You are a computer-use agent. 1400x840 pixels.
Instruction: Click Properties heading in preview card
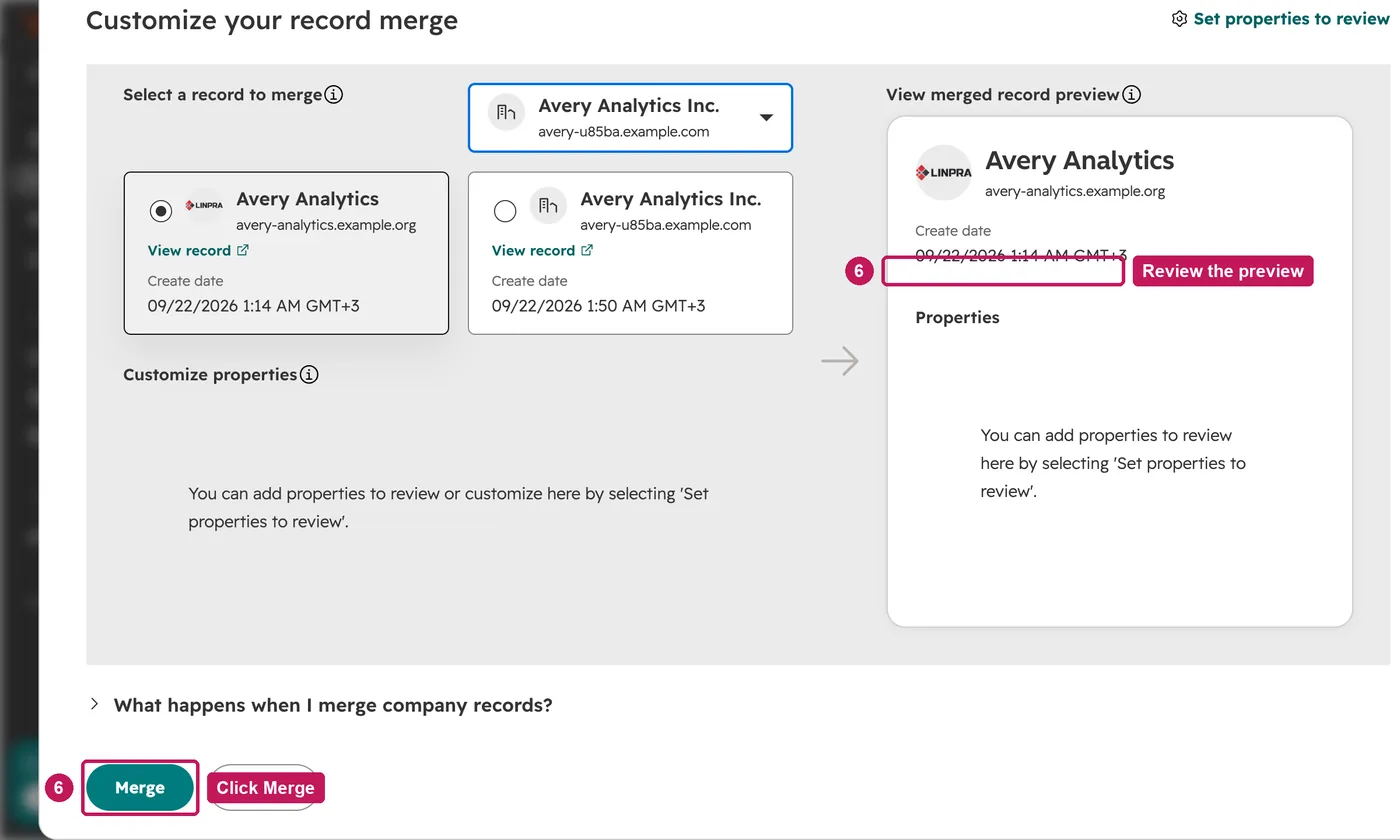point(957,318)
